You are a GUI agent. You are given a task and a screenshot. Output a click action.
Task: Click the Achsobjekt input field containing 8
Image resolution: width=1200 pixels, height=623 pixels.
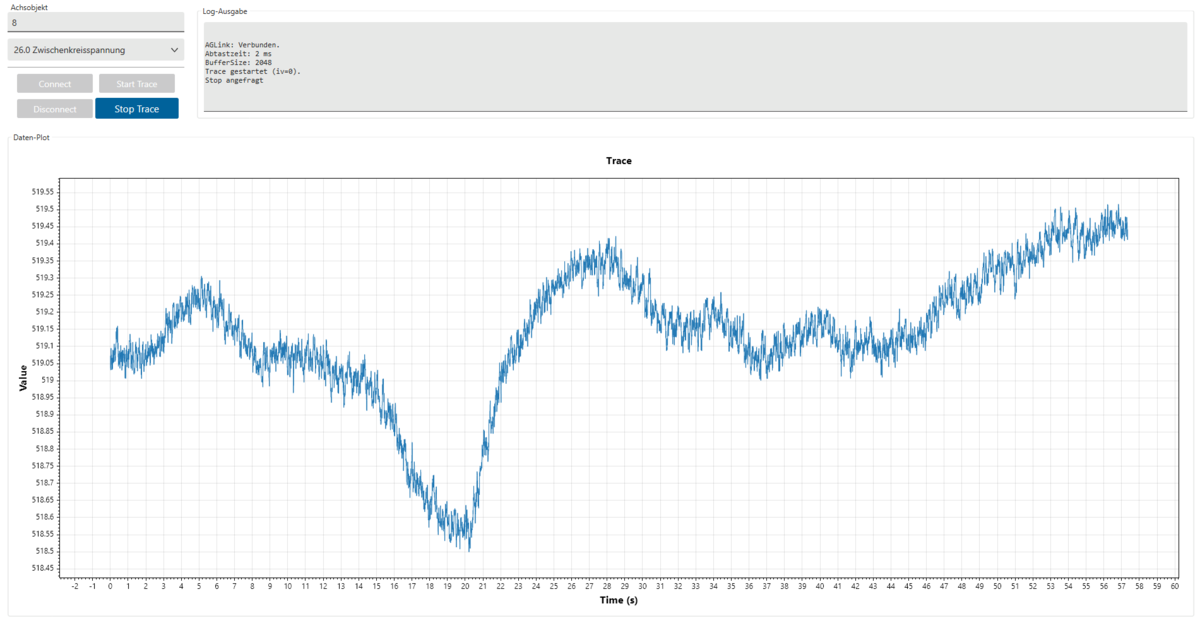(x=95, y=22)
